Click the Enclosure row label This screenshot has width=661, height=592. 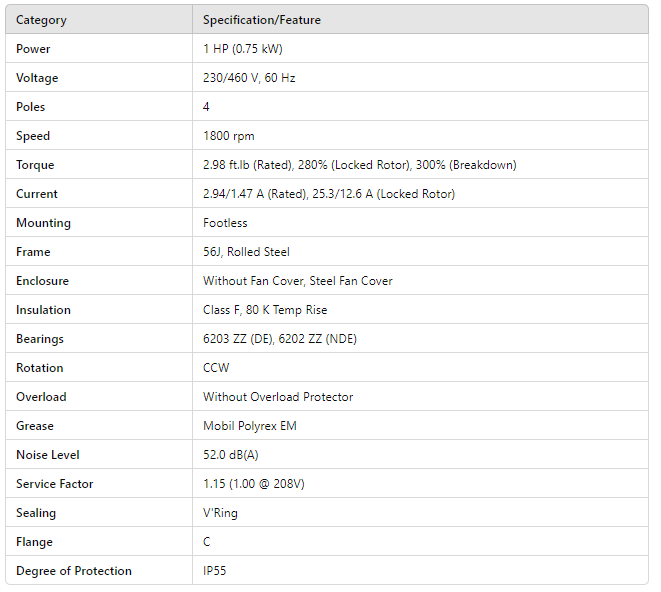pyautogui.click(x=42, y=281)
